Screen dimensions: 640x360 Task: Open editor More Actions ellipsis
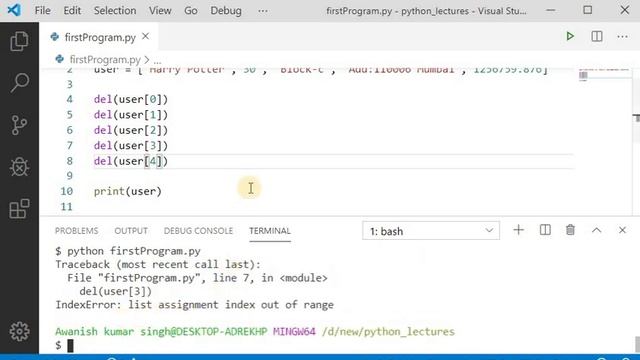point(622,37)
